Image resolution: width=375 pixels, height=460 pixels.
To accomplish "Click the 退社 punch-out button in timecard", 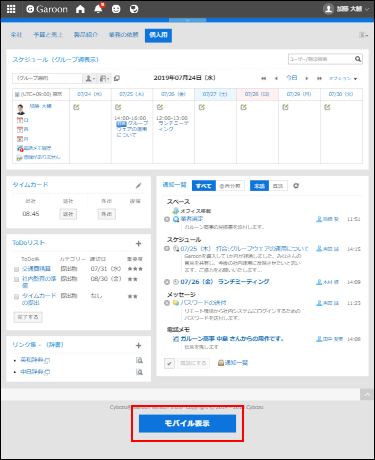I will click(68, 214).
